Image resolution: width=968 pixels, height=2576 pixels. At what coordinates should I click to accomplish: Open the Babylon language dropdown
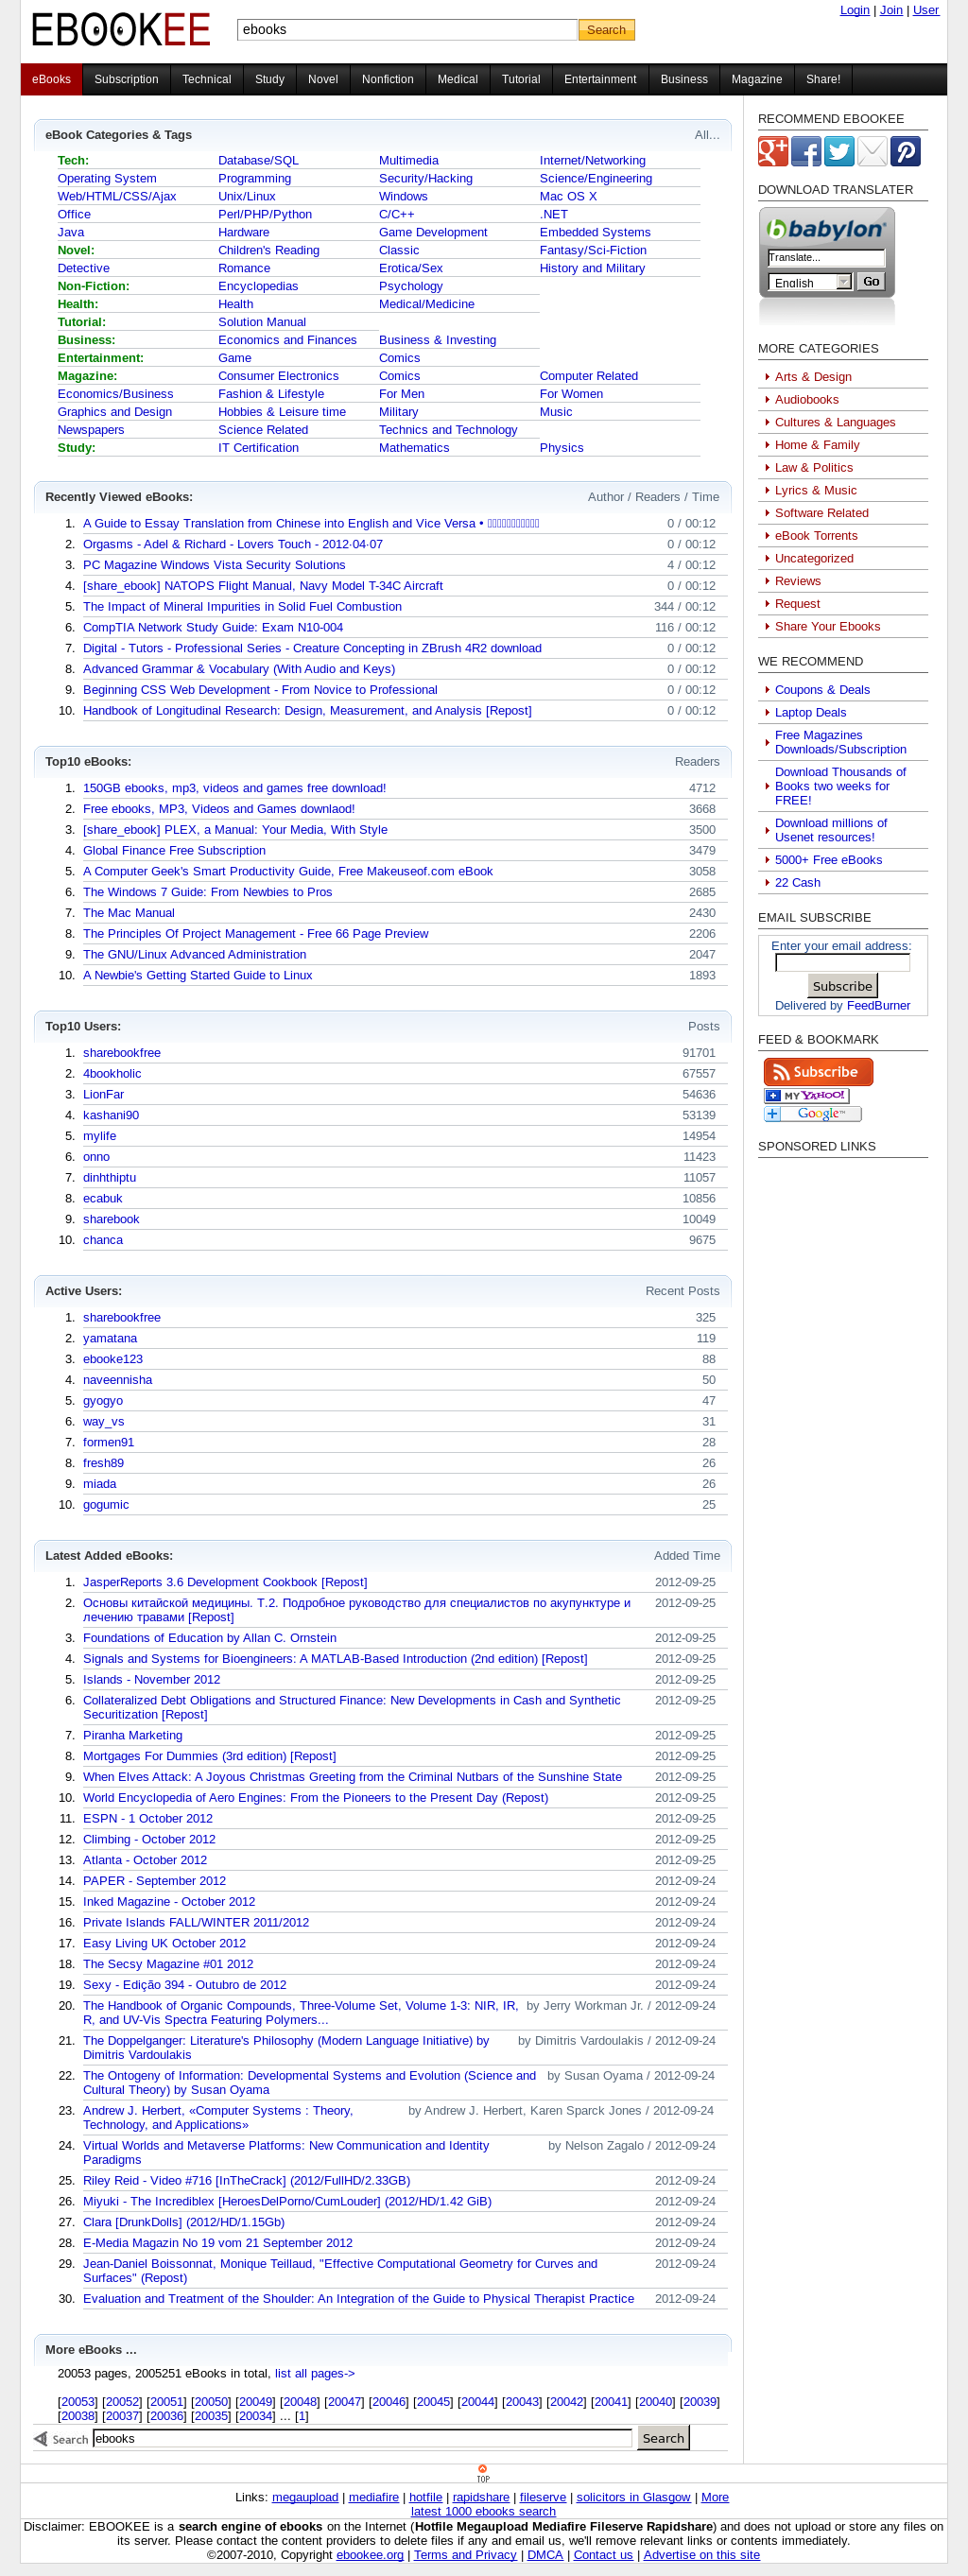[x=809, y=282]
